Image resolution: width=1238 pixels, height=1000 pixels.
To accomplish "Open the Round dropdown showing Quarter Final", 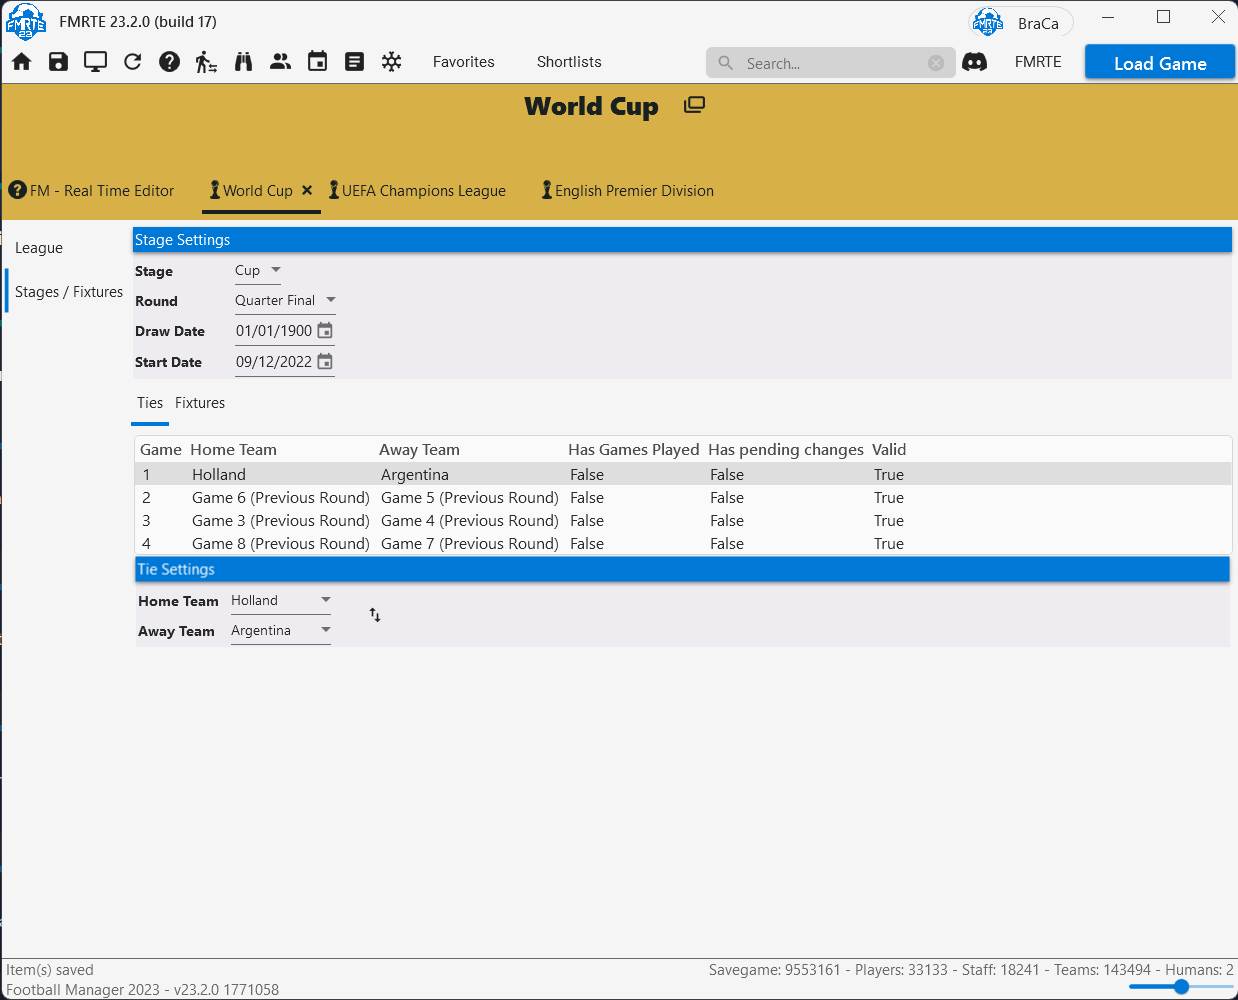I will [x=285, y=300].
